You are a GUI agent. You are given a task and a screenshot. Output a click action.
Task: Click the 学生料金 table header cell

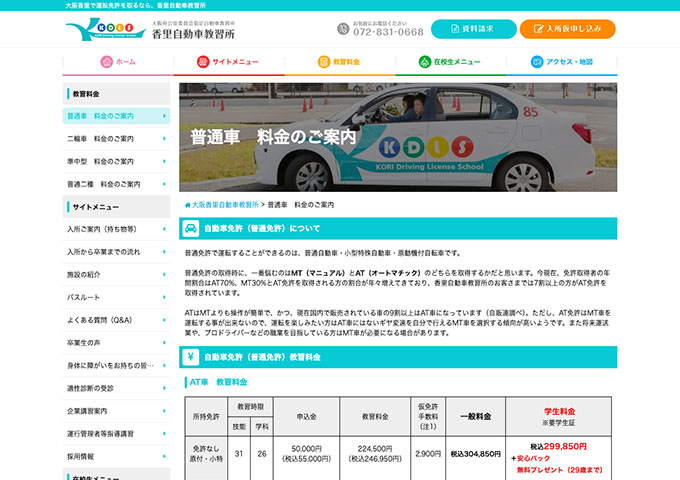559,416
